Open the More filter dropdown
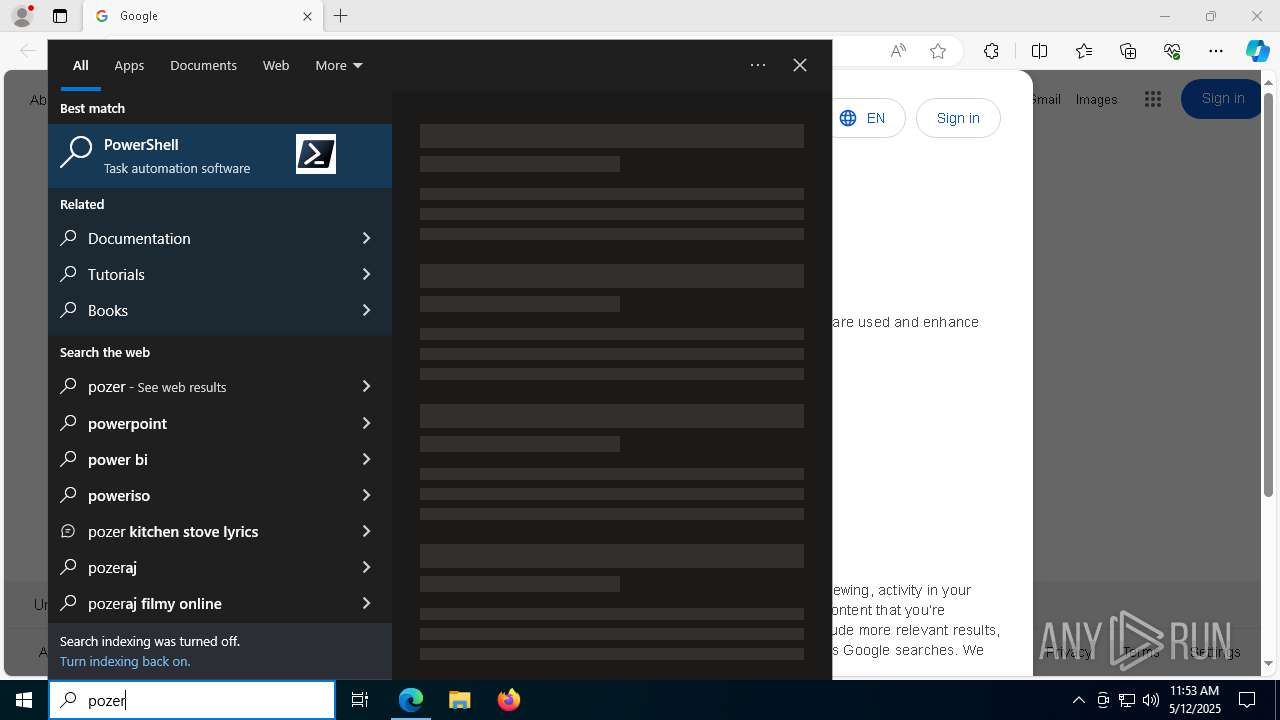The height and width of the screenshot is (720, 1280). (339, 65)
